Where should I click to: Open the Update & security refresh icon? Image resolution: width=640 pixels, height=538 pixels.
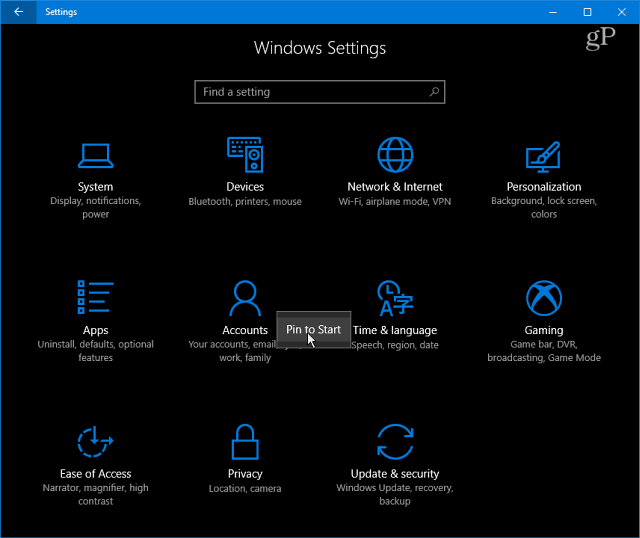tap(395, 442)
